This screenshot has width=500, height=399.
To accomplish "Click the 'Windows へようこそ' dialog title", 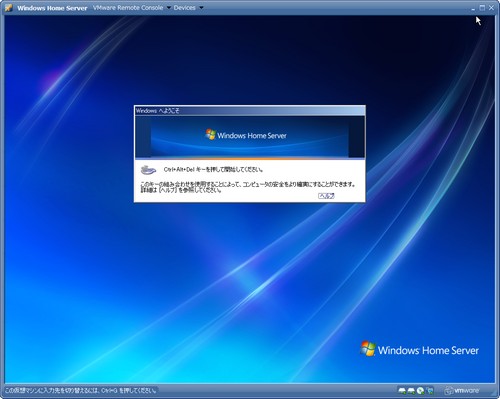I will 157,111.
